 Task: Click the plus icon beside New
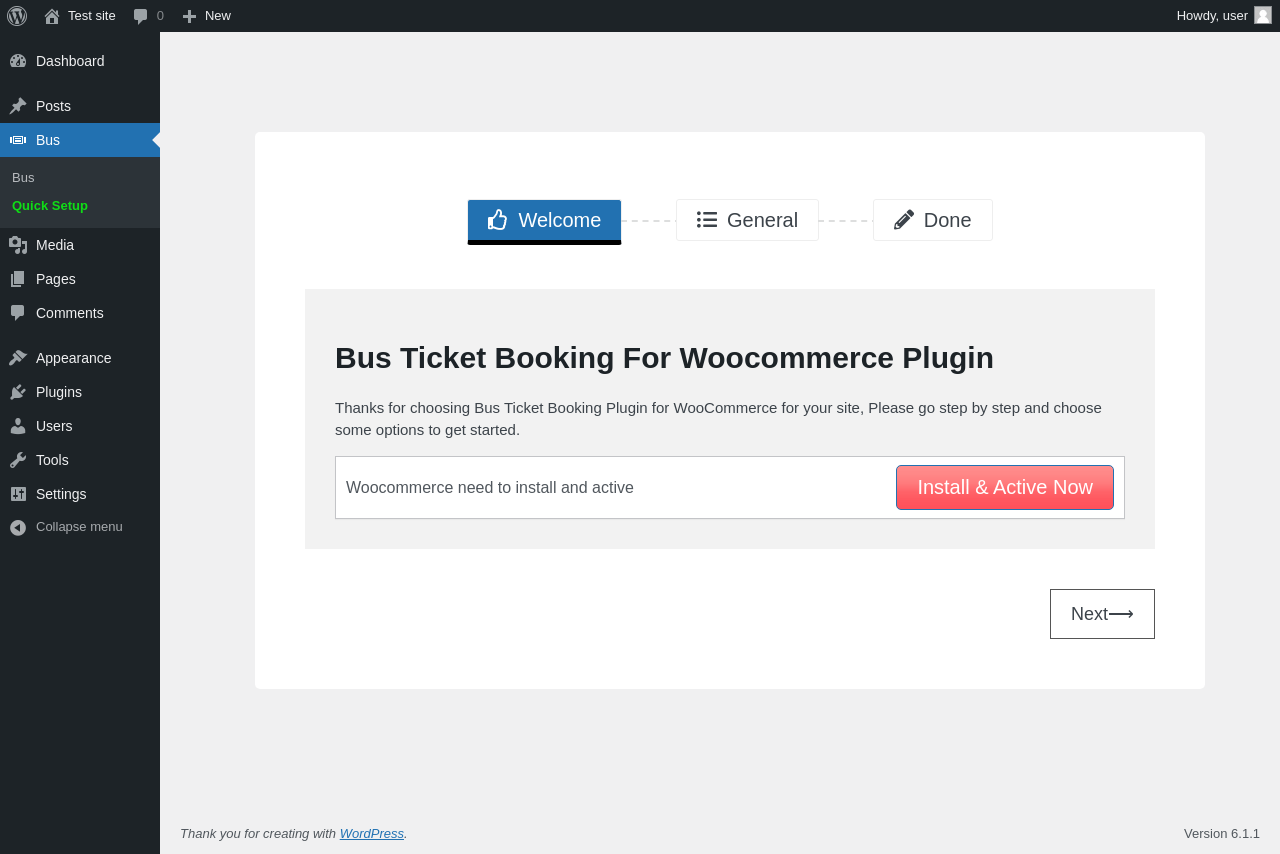point(189,16)
